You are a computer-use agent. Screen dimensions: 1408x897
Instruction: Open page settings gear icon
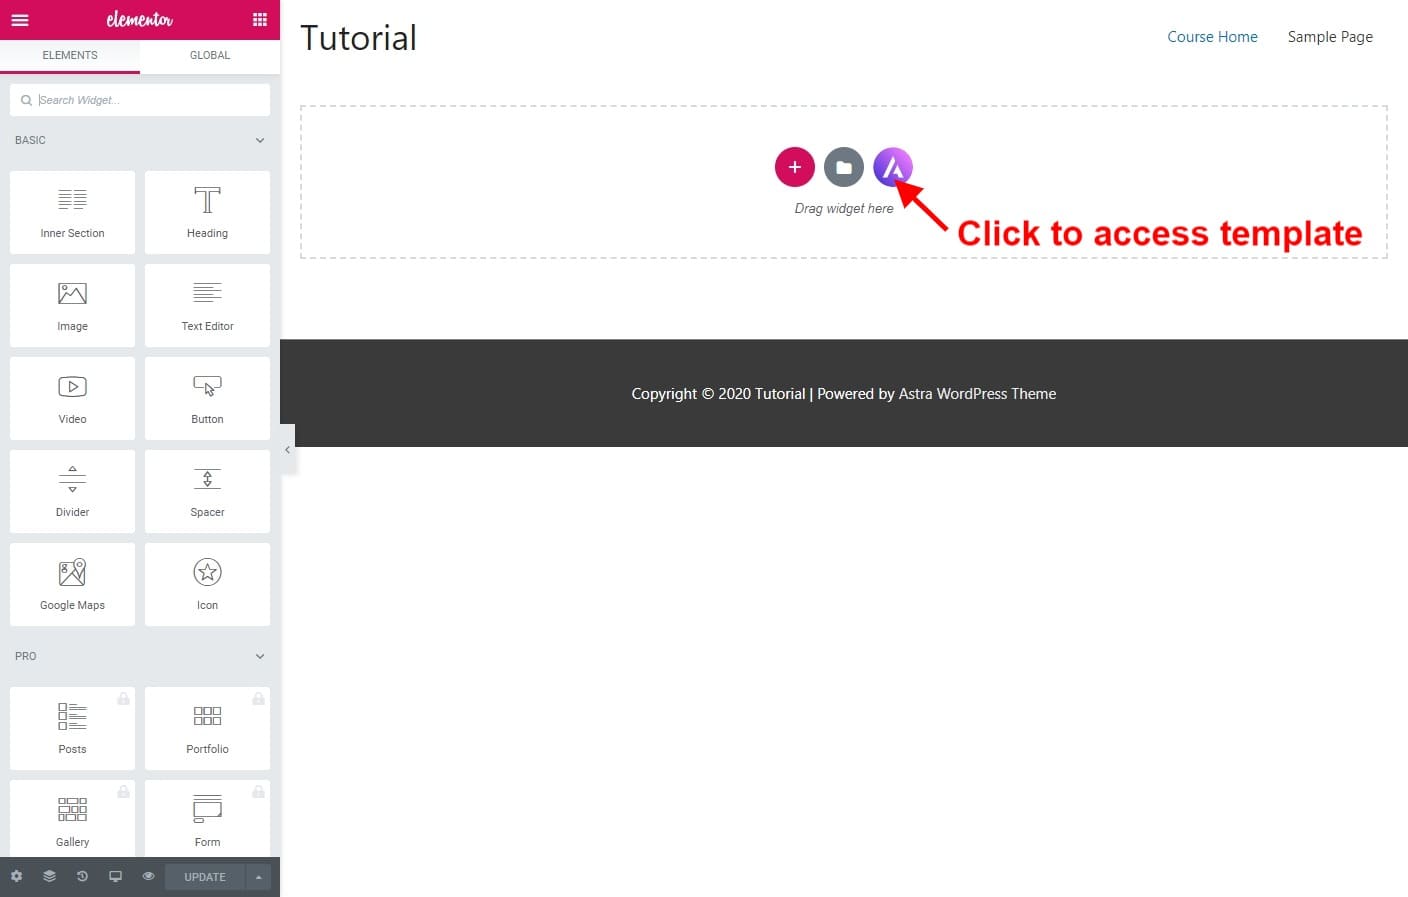[16, 876]
